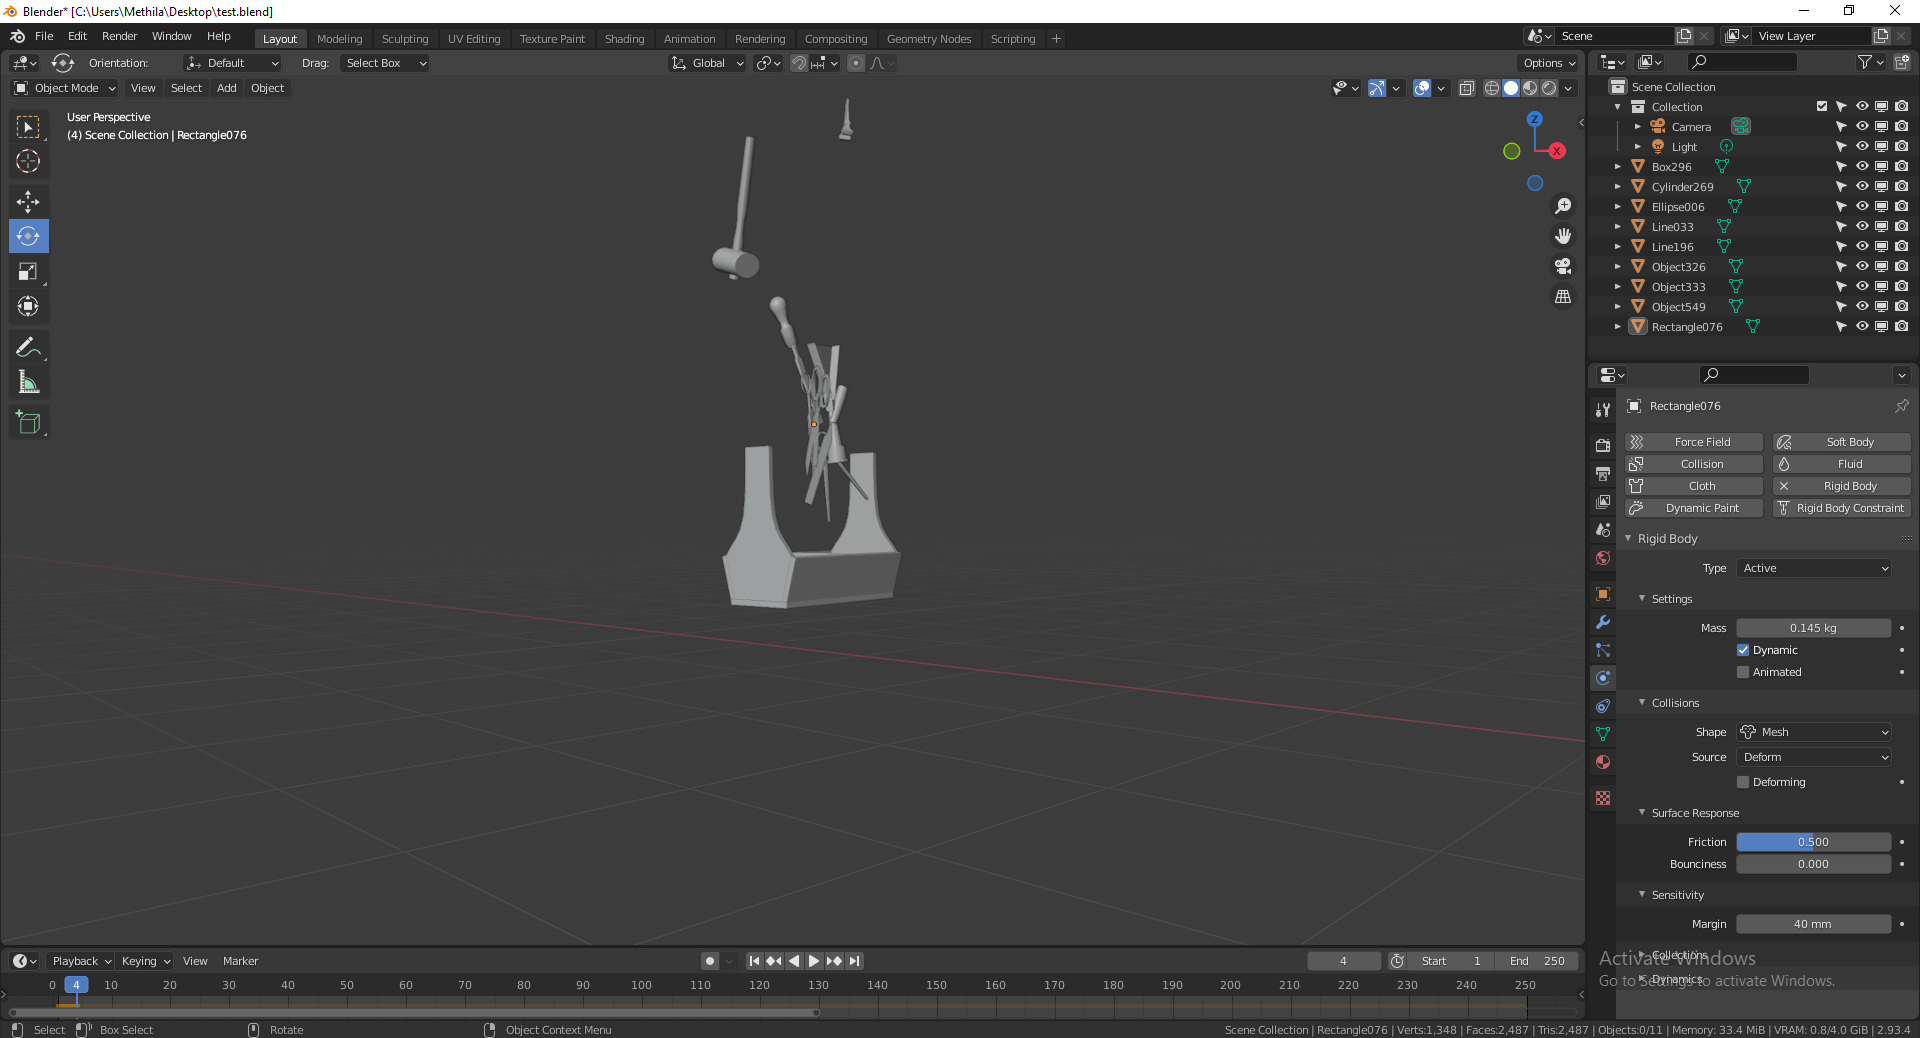1922x1038 pixels.
Task: Click the Soft Body physics button
Action: (x=1842, y=442)
